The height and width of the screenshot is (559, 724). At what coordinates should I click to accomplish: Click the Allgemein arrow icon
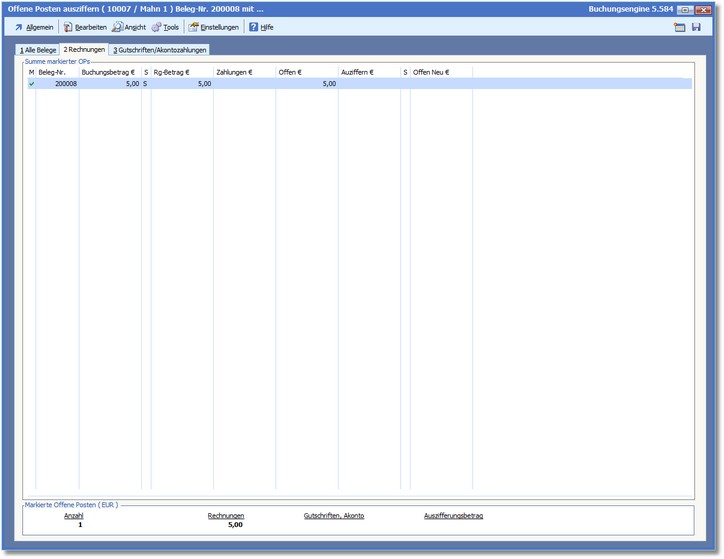coord(19,27)
